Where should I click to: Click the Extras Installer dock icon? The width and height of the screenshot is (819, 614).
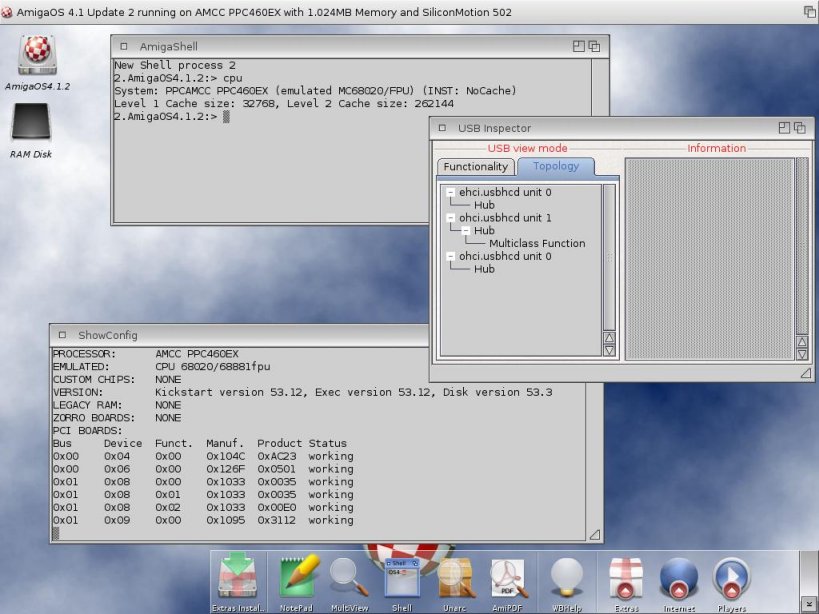pos(237,578)
